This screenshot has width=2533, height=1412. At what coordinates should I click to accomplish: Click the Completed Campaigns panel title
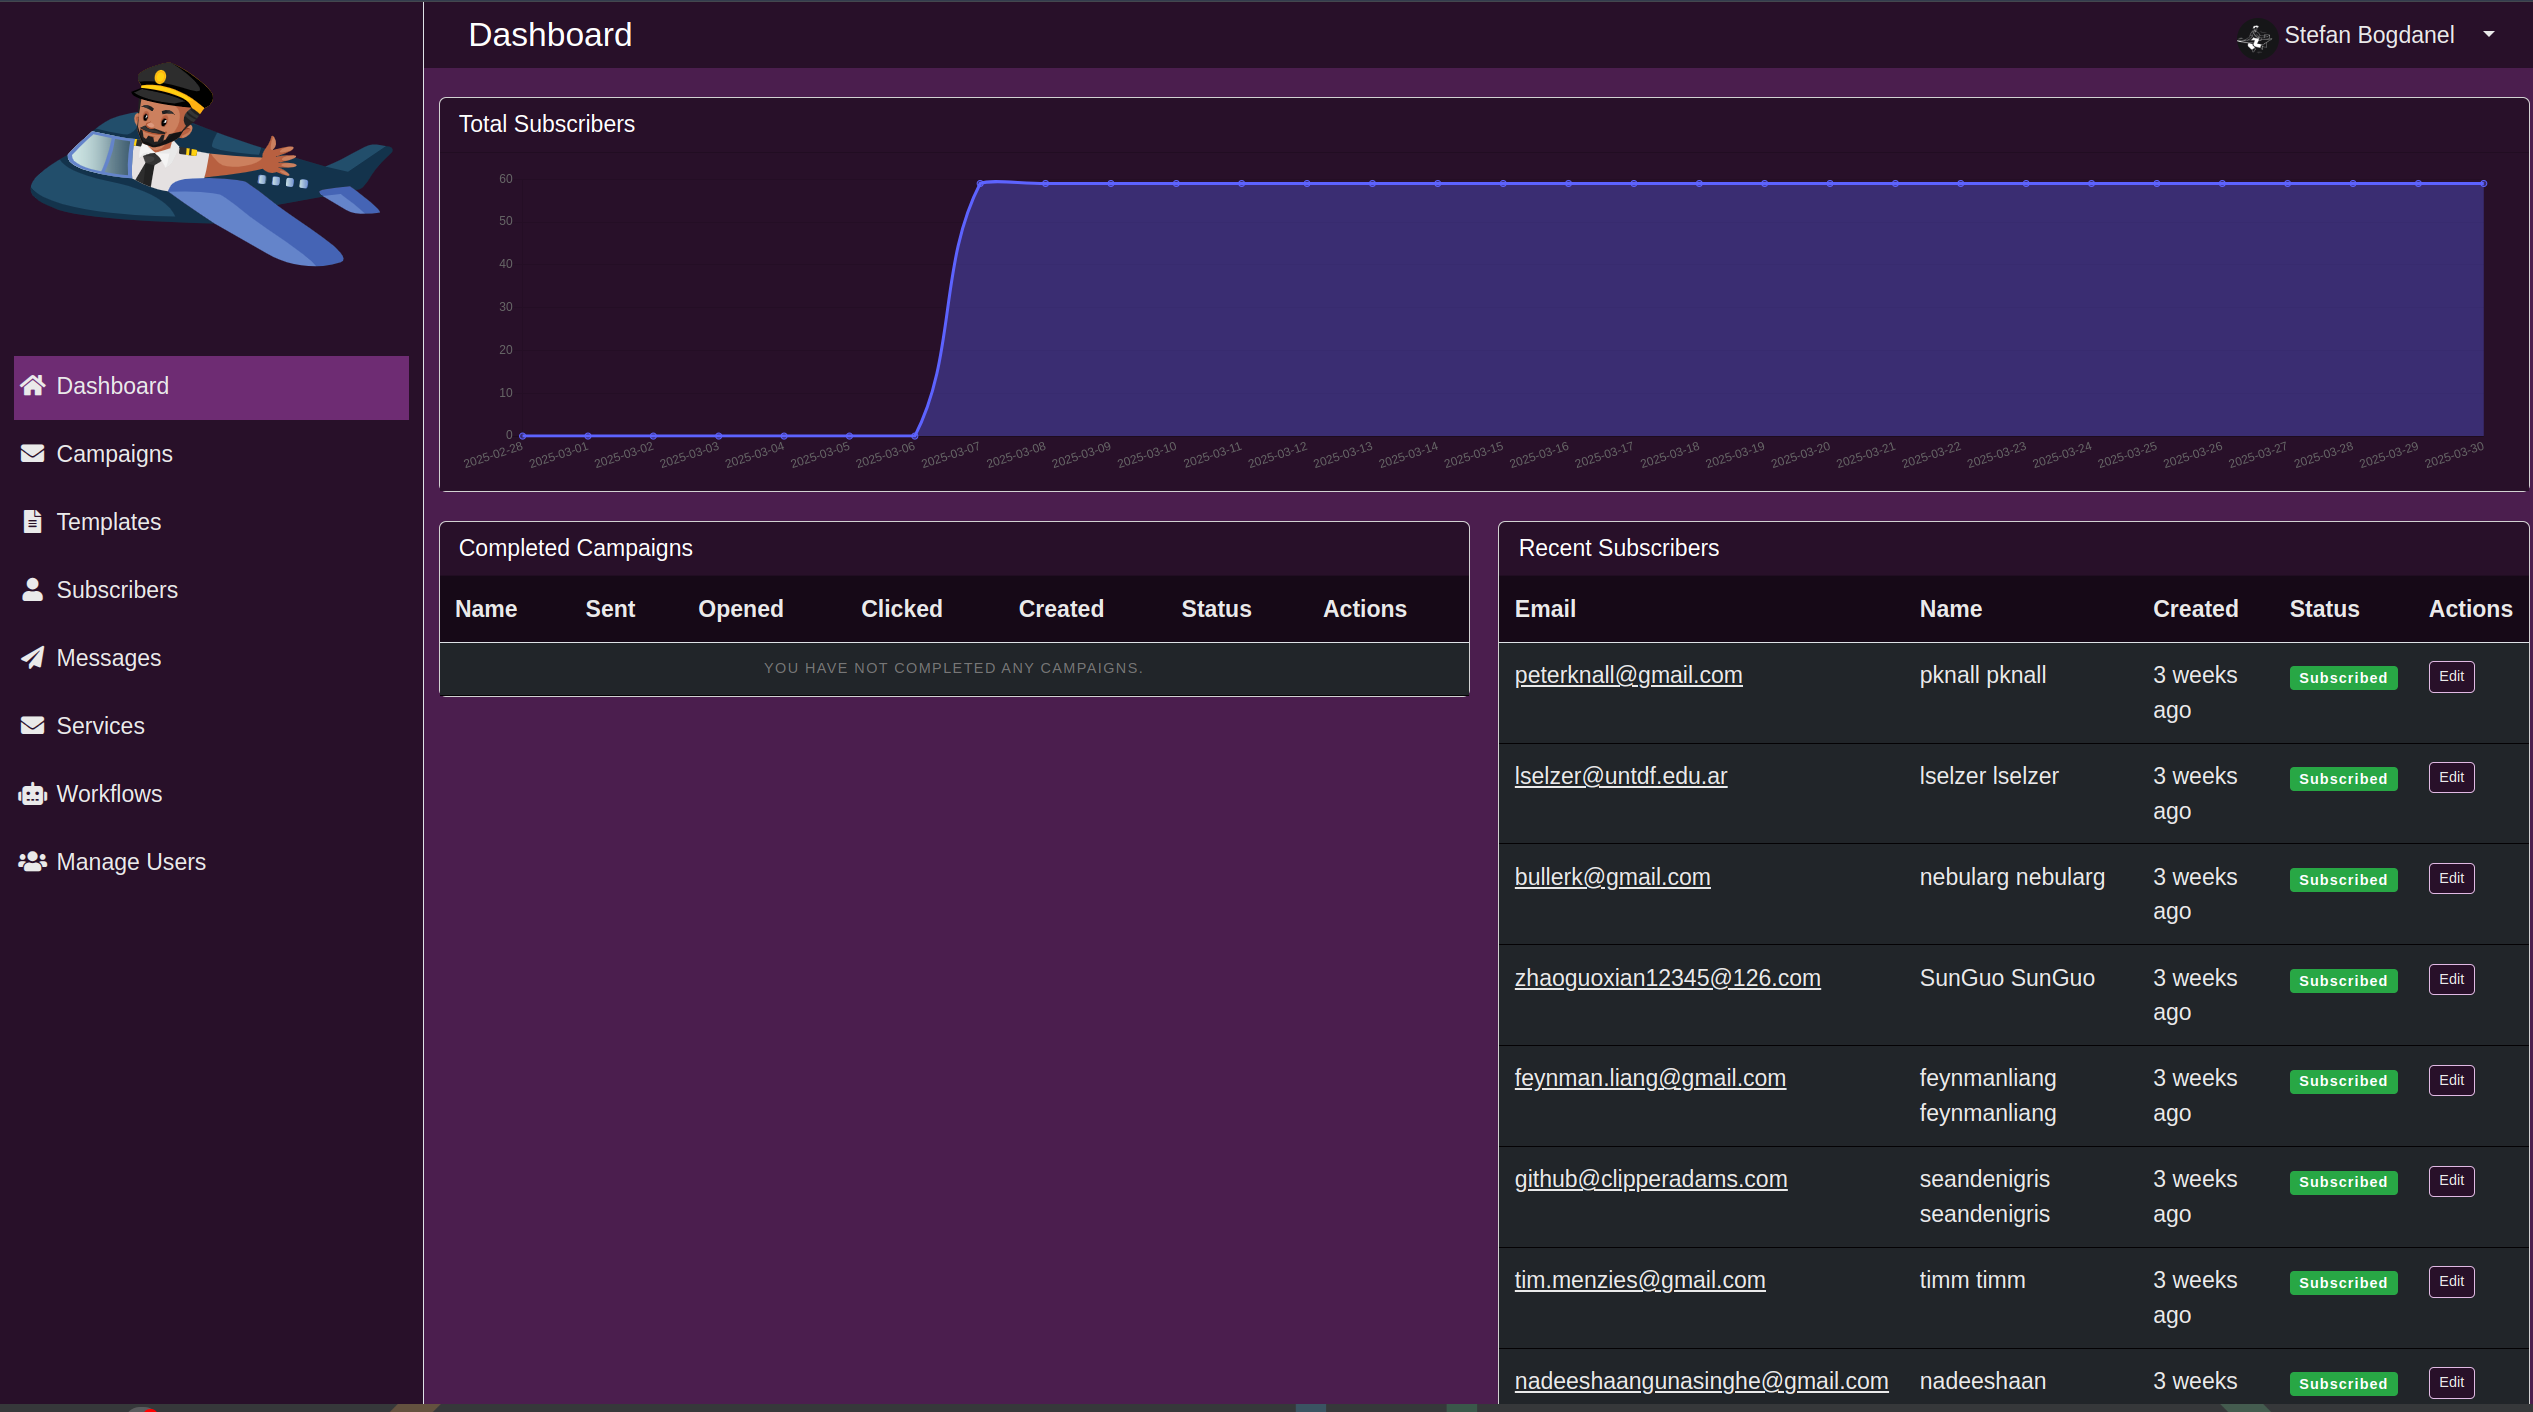coord(575,548)
